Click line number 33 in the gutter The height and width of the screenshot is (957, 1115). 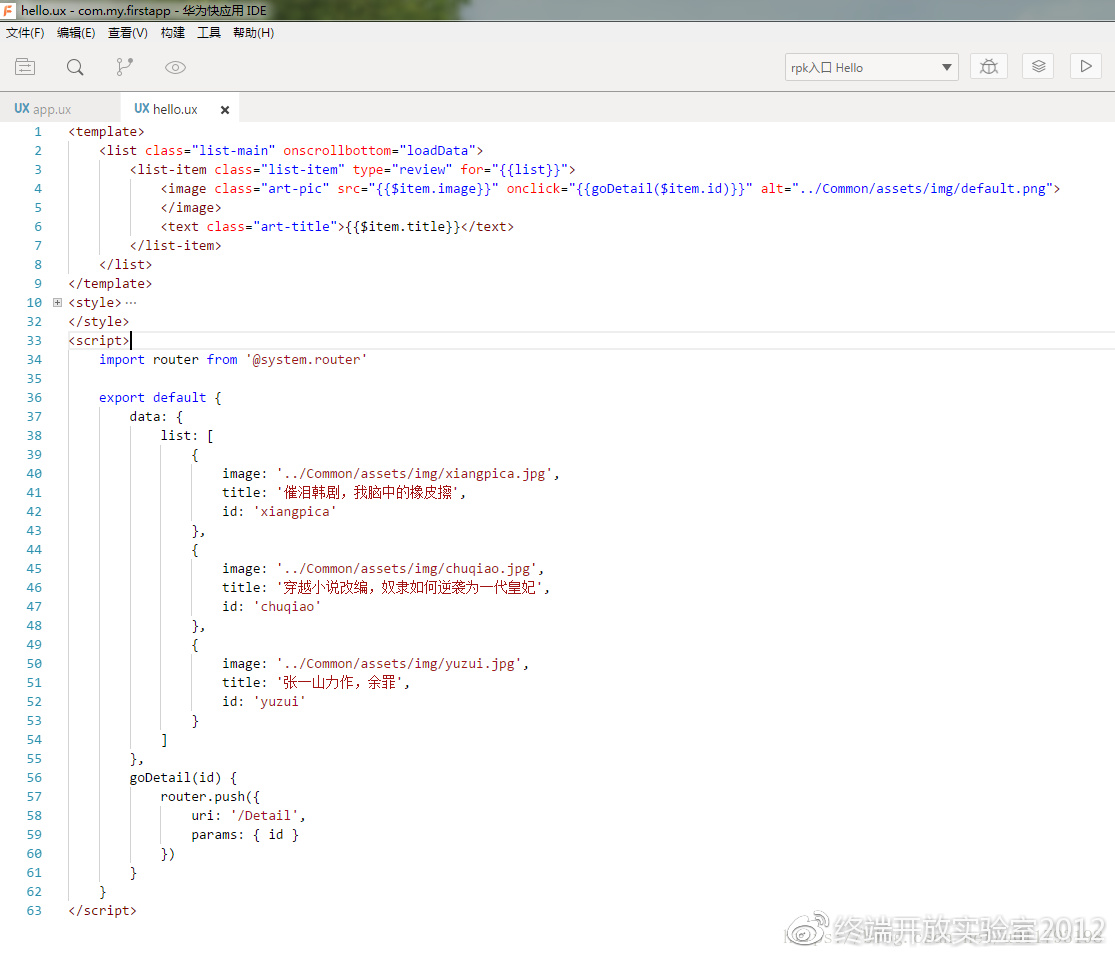[x=34, y=341]
